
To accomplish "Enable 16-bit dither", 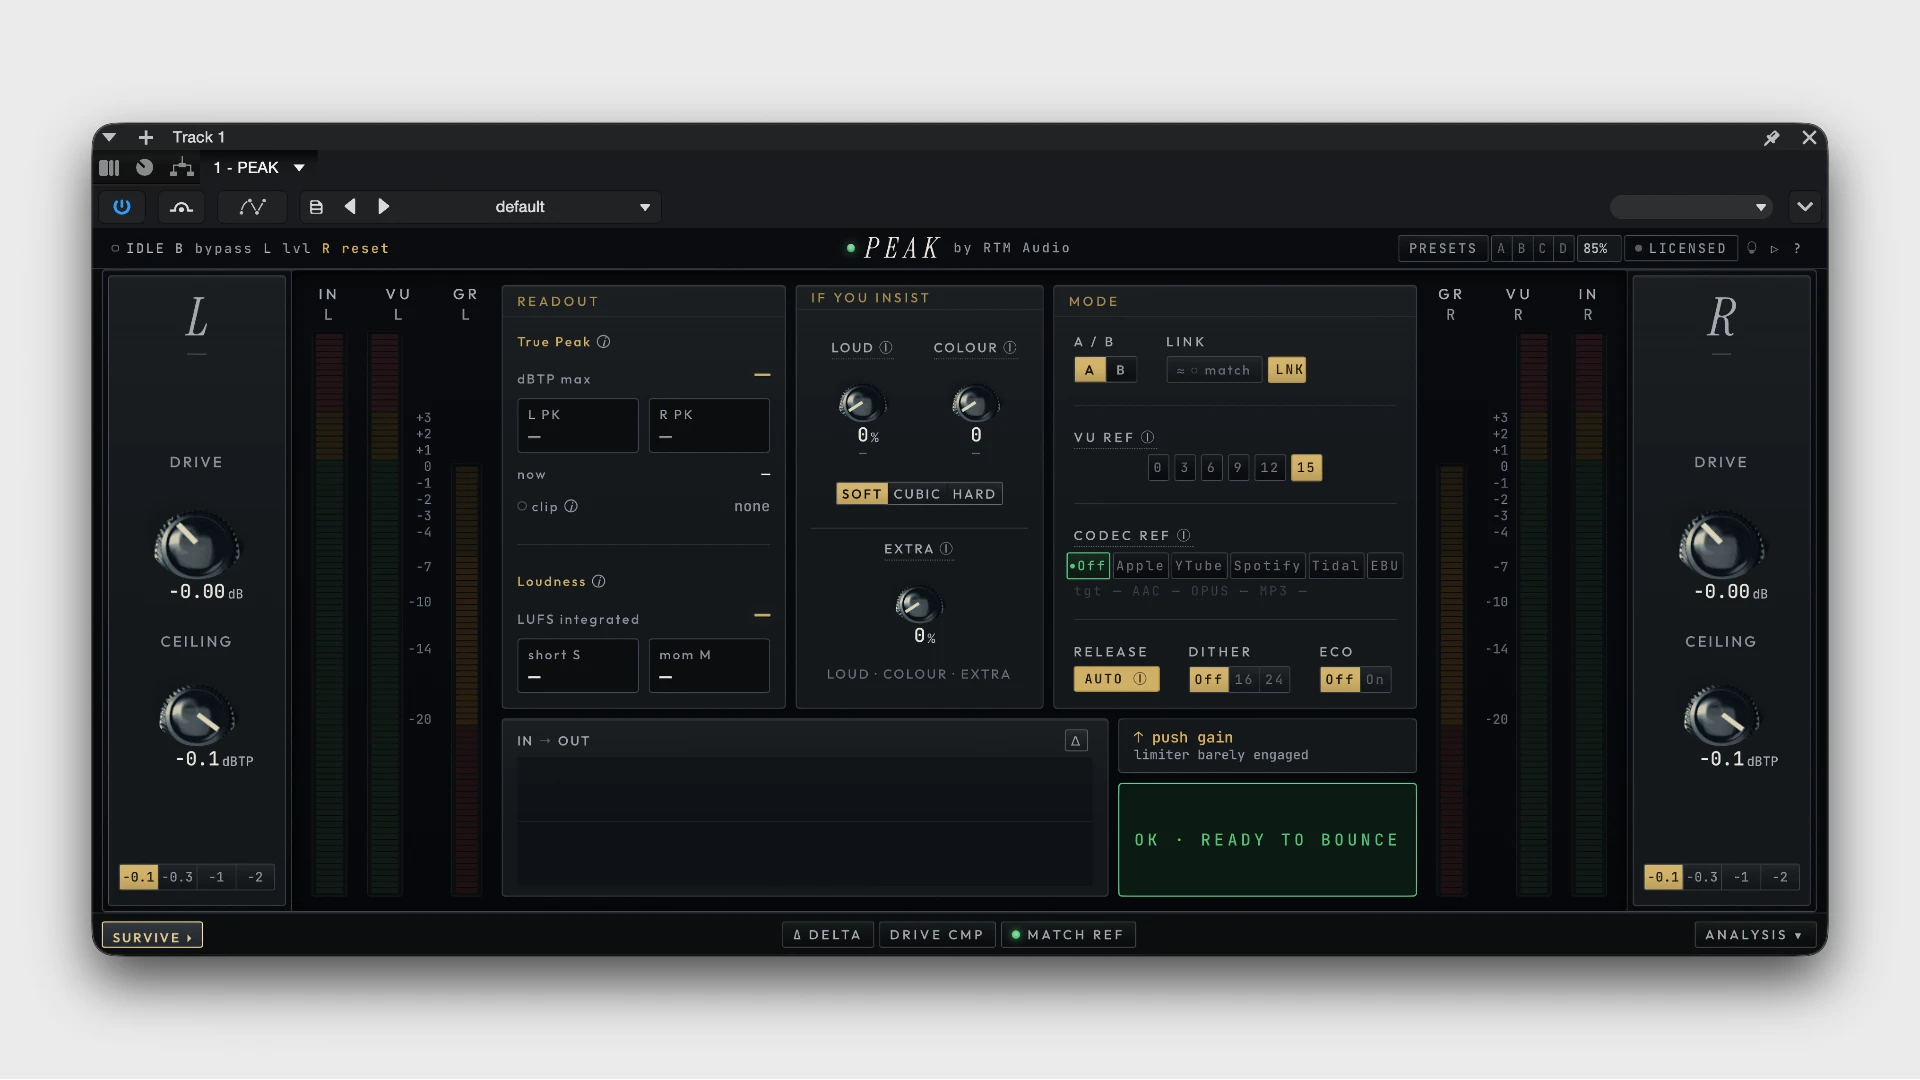I will (1243, 680).
